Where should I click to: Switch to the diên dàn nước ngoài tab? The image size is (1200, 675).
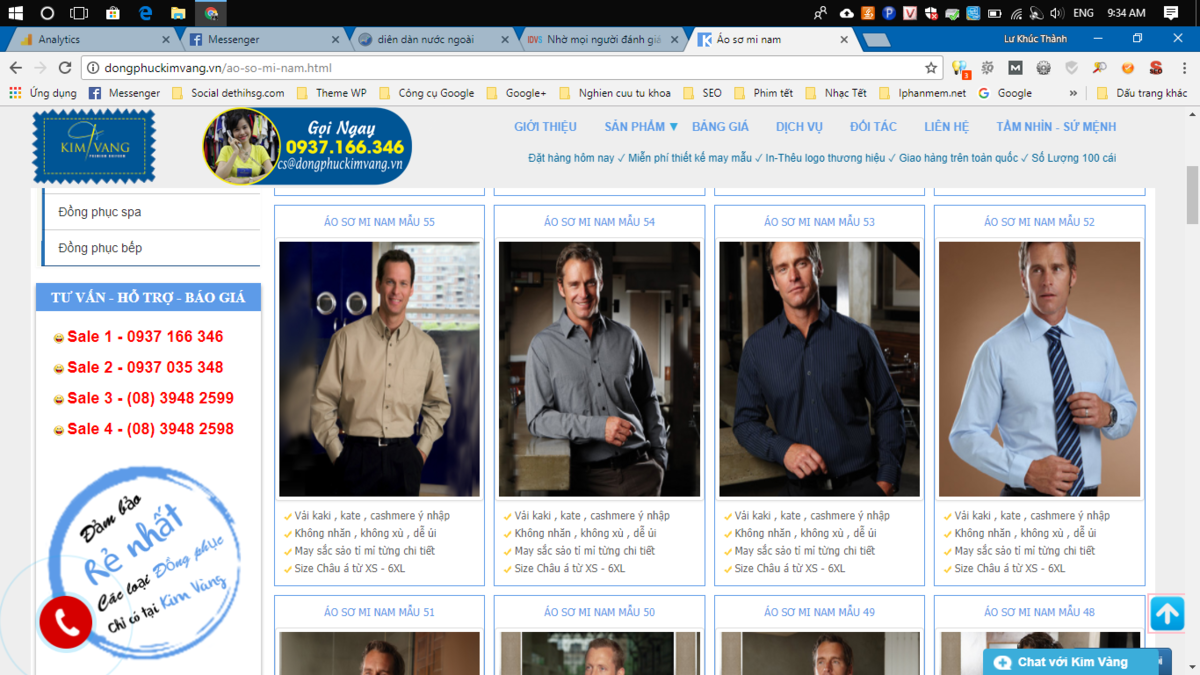430,39
